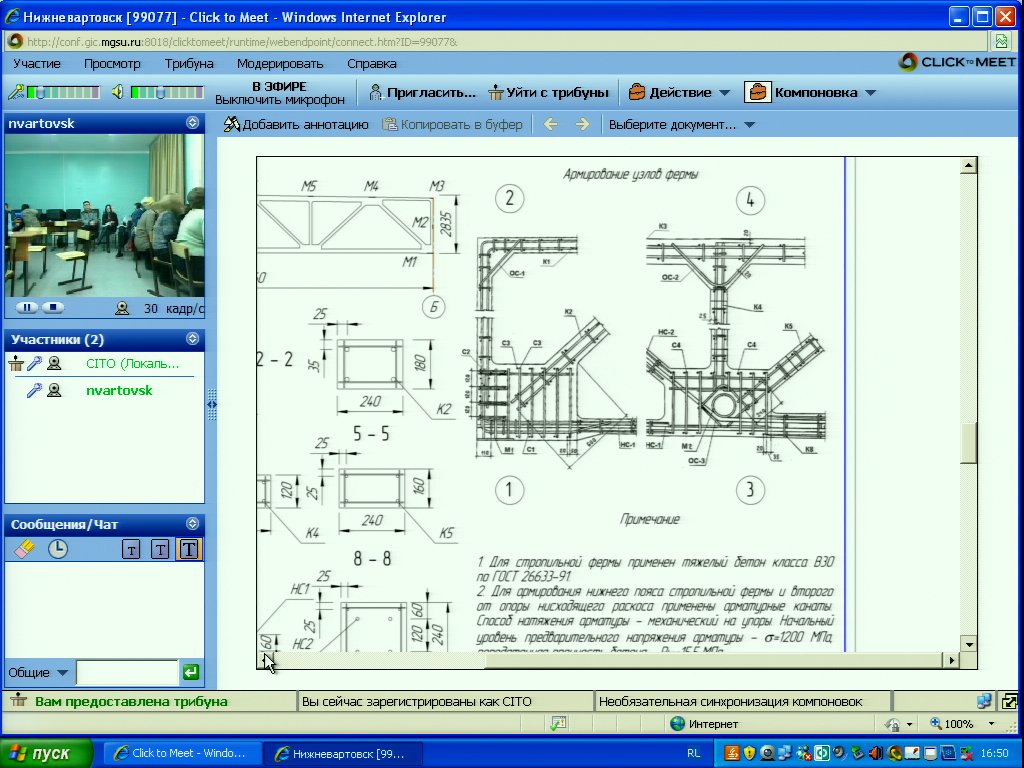
Task: Open the Общие chat recipient dropdown
Action: tap(38, 673)
